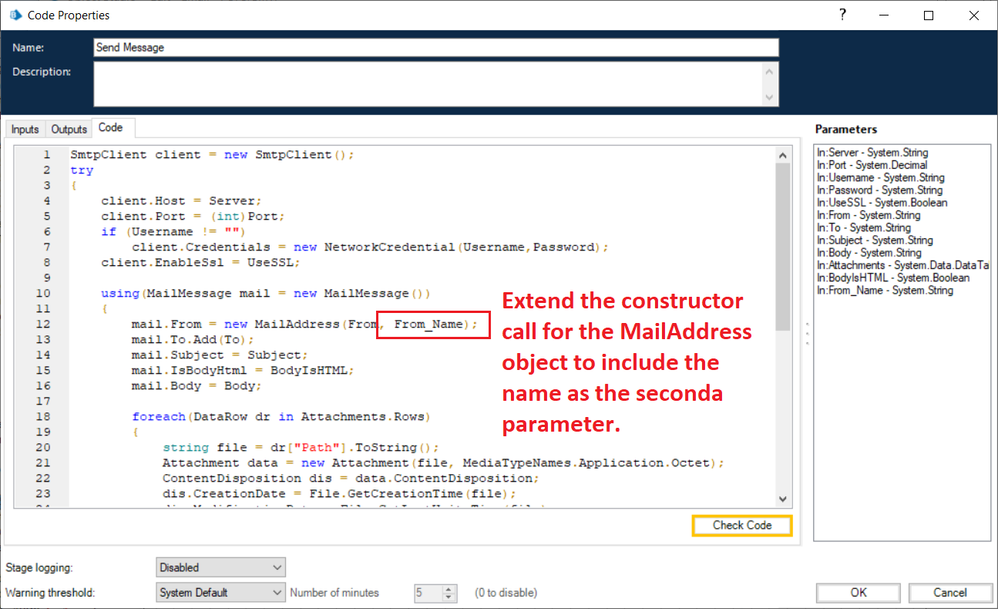Image resolution: width=998 pixels, height=609 pixels.
Task: Select the Code tab
Action: coord(111,127)
